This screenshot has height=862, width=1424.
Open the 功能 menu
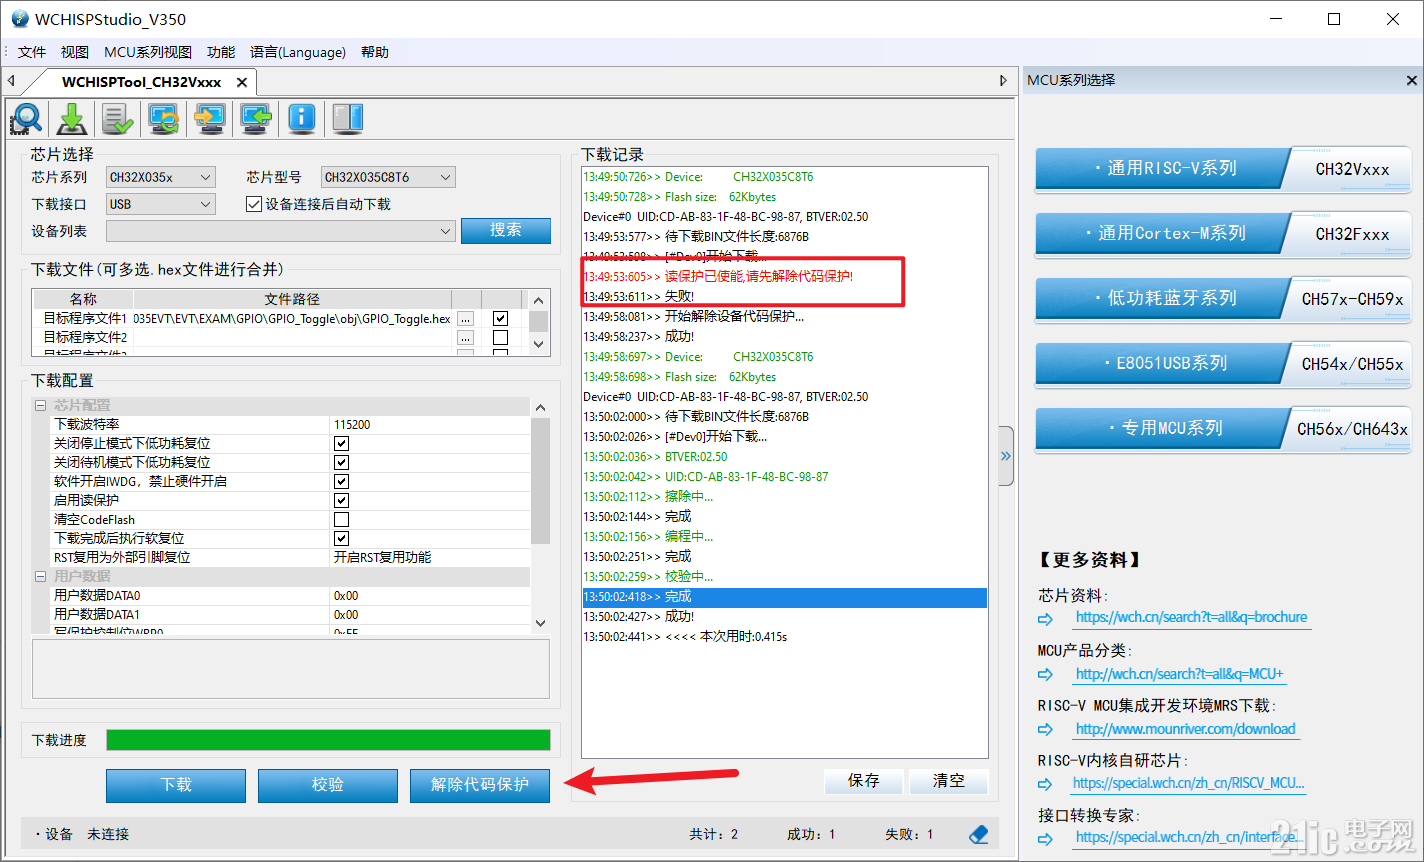[221, 52]
